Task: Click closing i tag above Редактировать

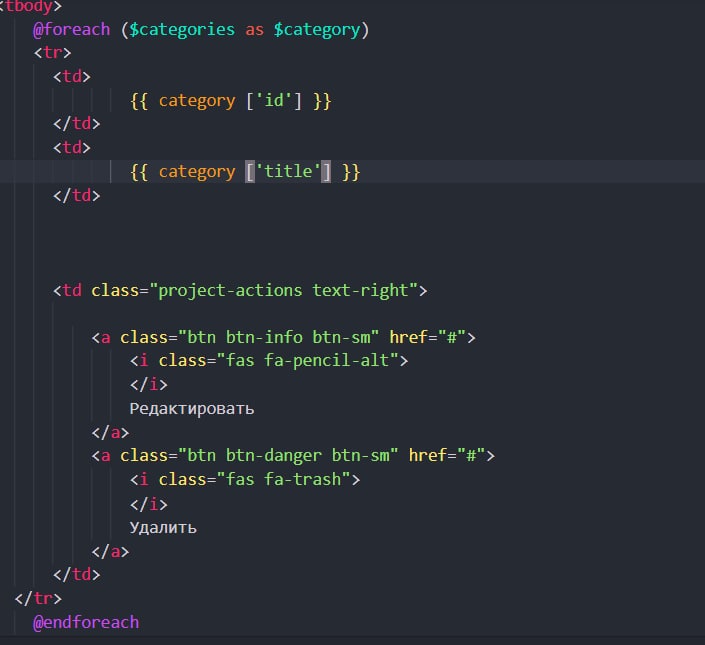Action: coord(149,385)
